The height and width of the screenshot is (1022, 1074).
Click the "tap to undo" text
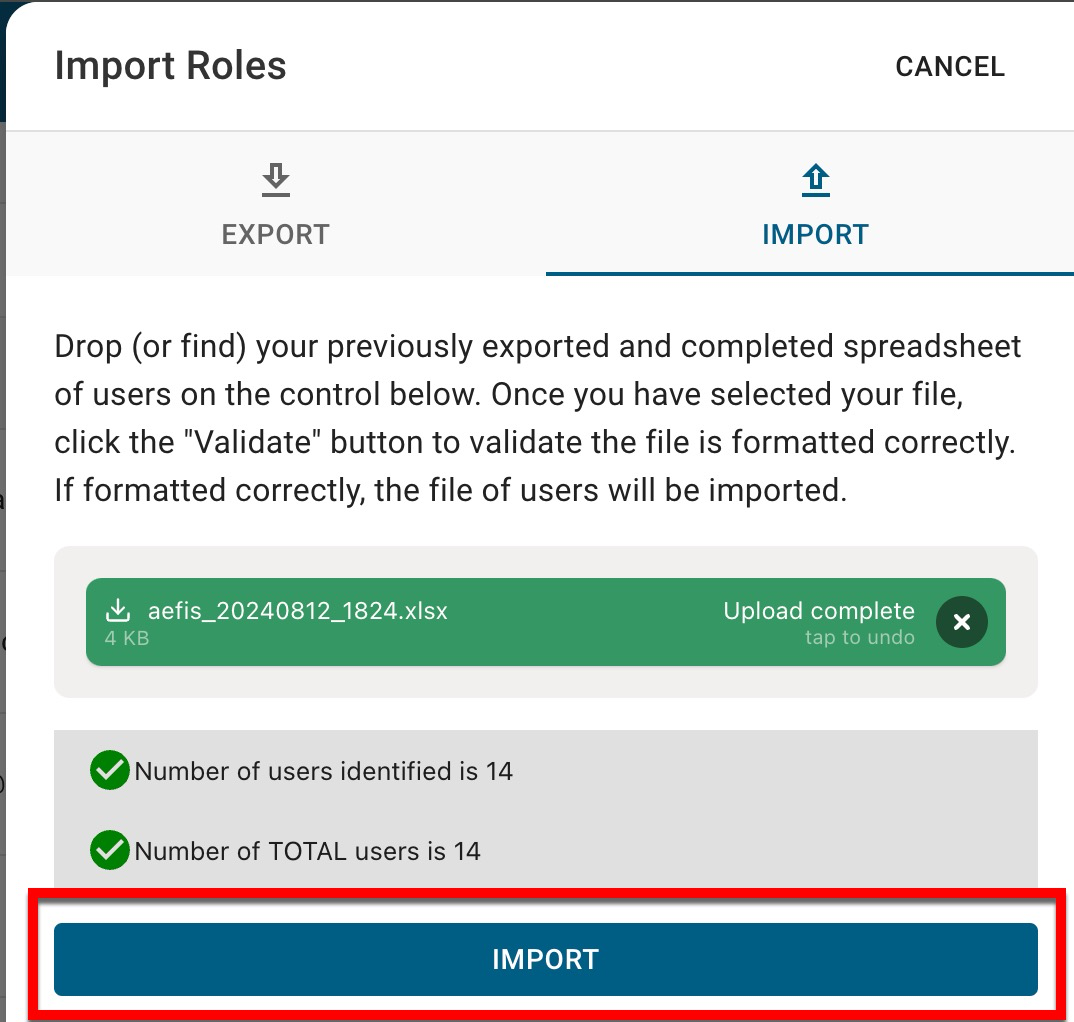pyautogui.click(x=859, y=638)
